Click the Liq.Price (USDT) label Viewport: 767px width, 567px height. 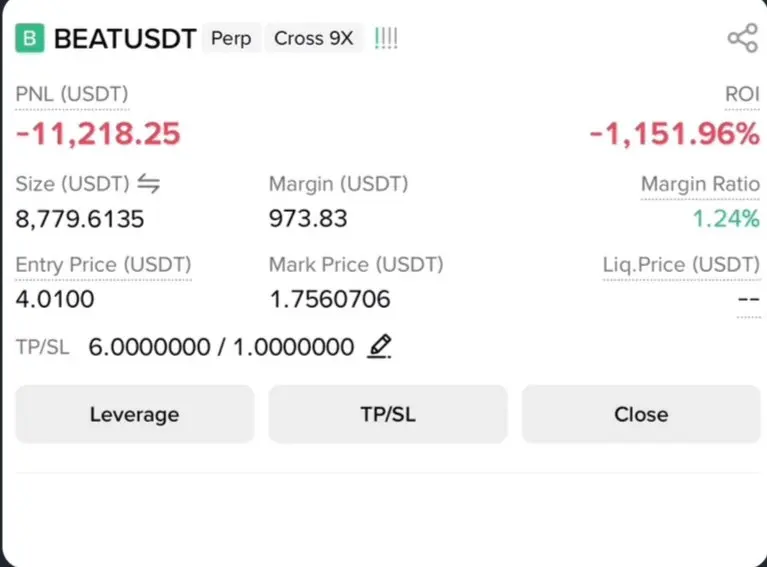681,265
